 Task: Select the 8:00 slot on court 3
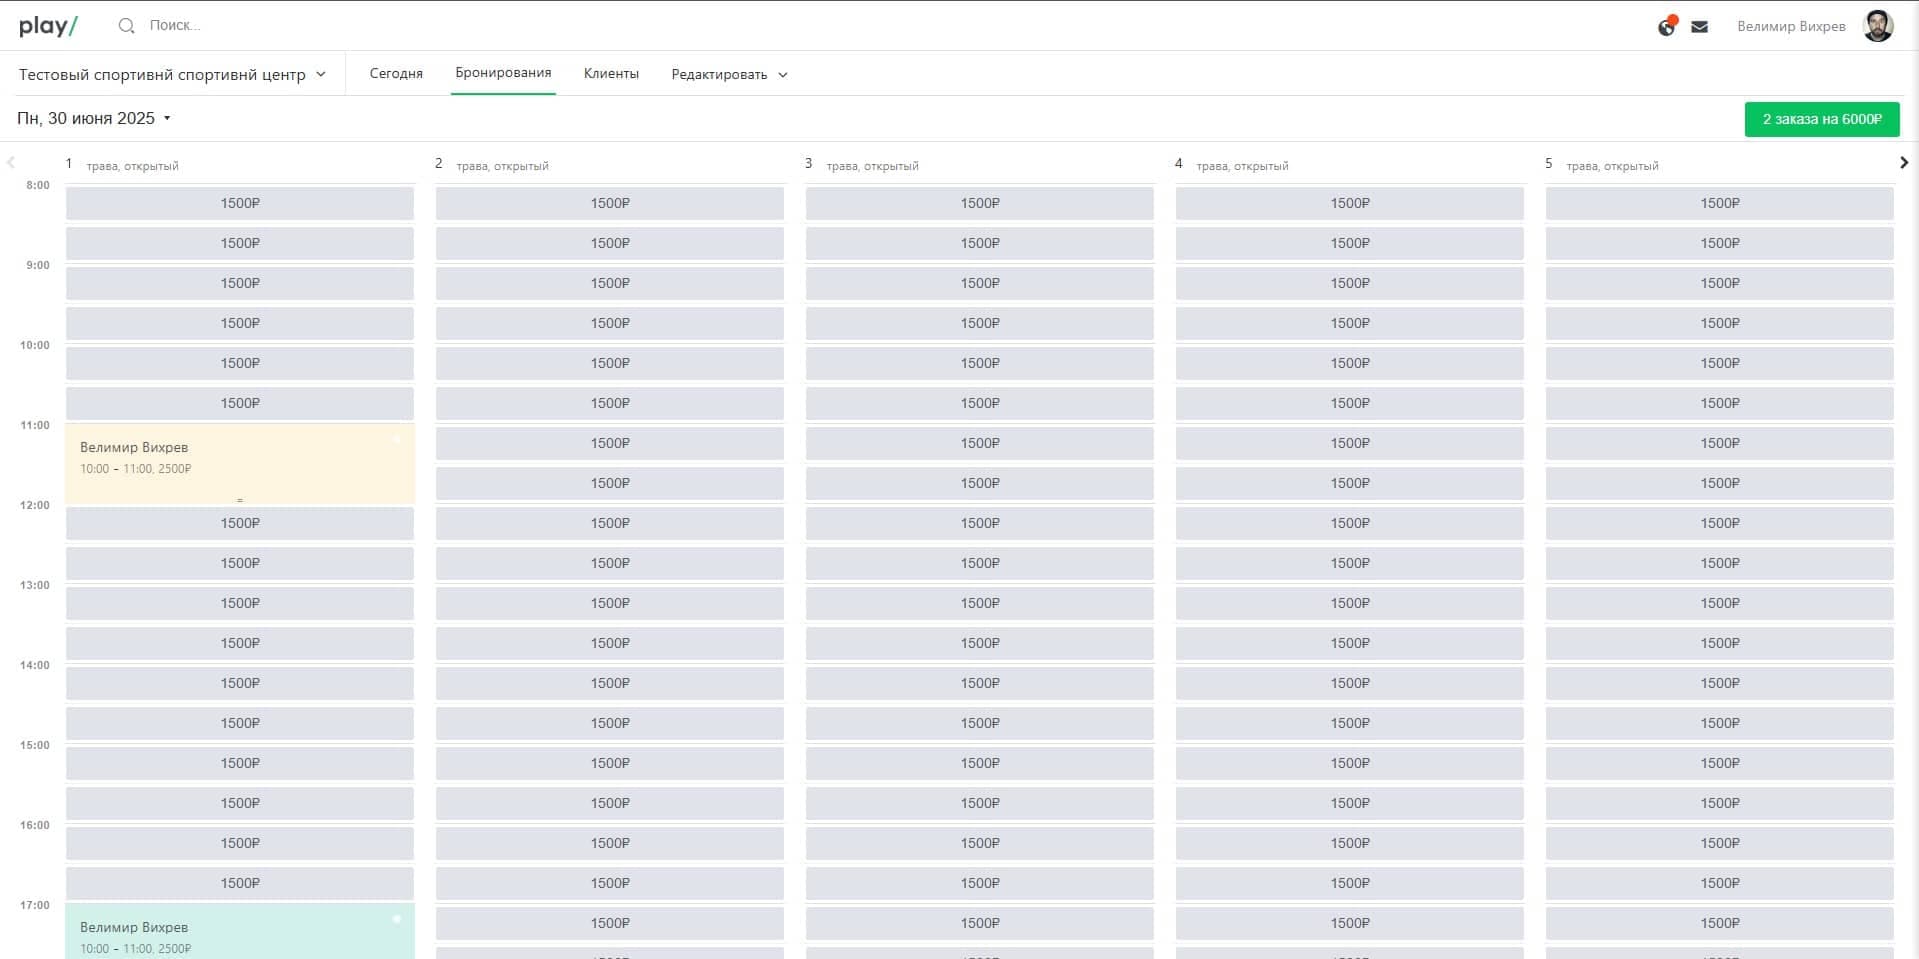pyautogui.click(x=979, y=203)
